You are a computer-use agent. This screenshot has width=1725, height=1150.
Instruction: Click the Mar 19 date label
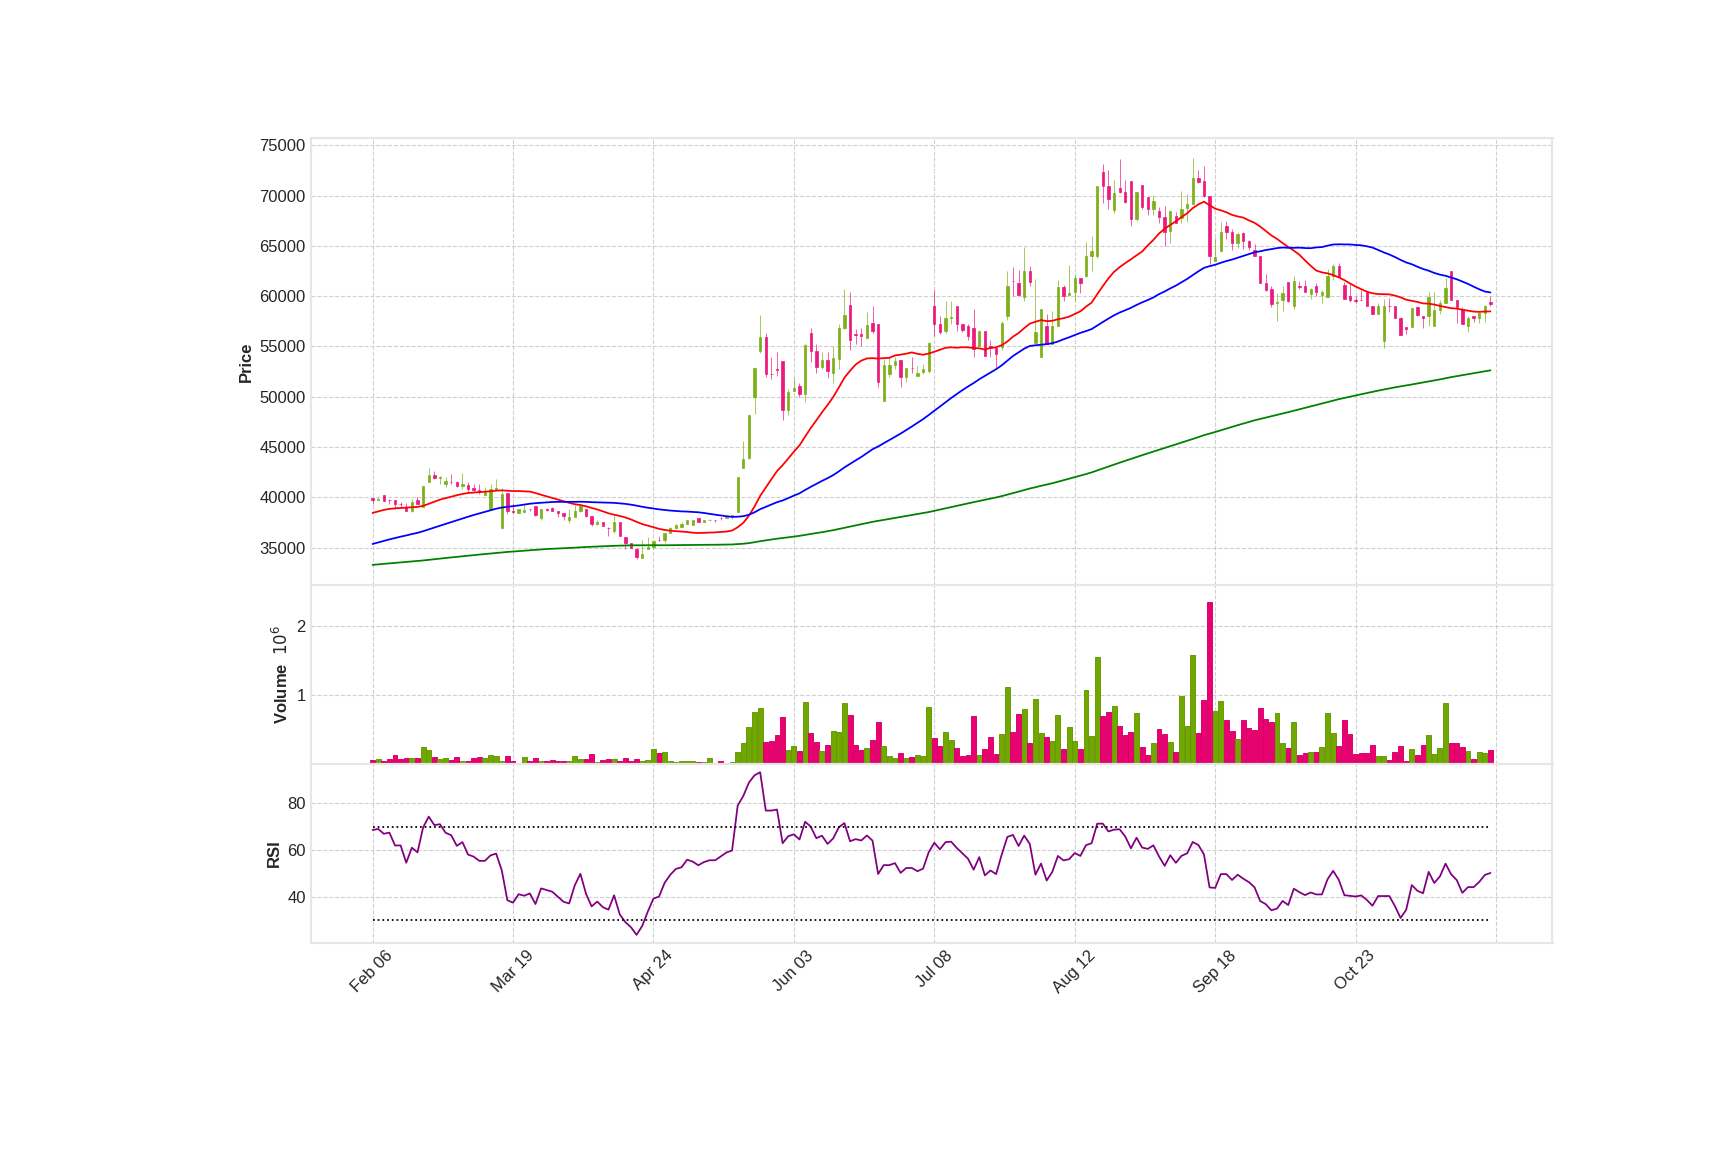point(511,971)
